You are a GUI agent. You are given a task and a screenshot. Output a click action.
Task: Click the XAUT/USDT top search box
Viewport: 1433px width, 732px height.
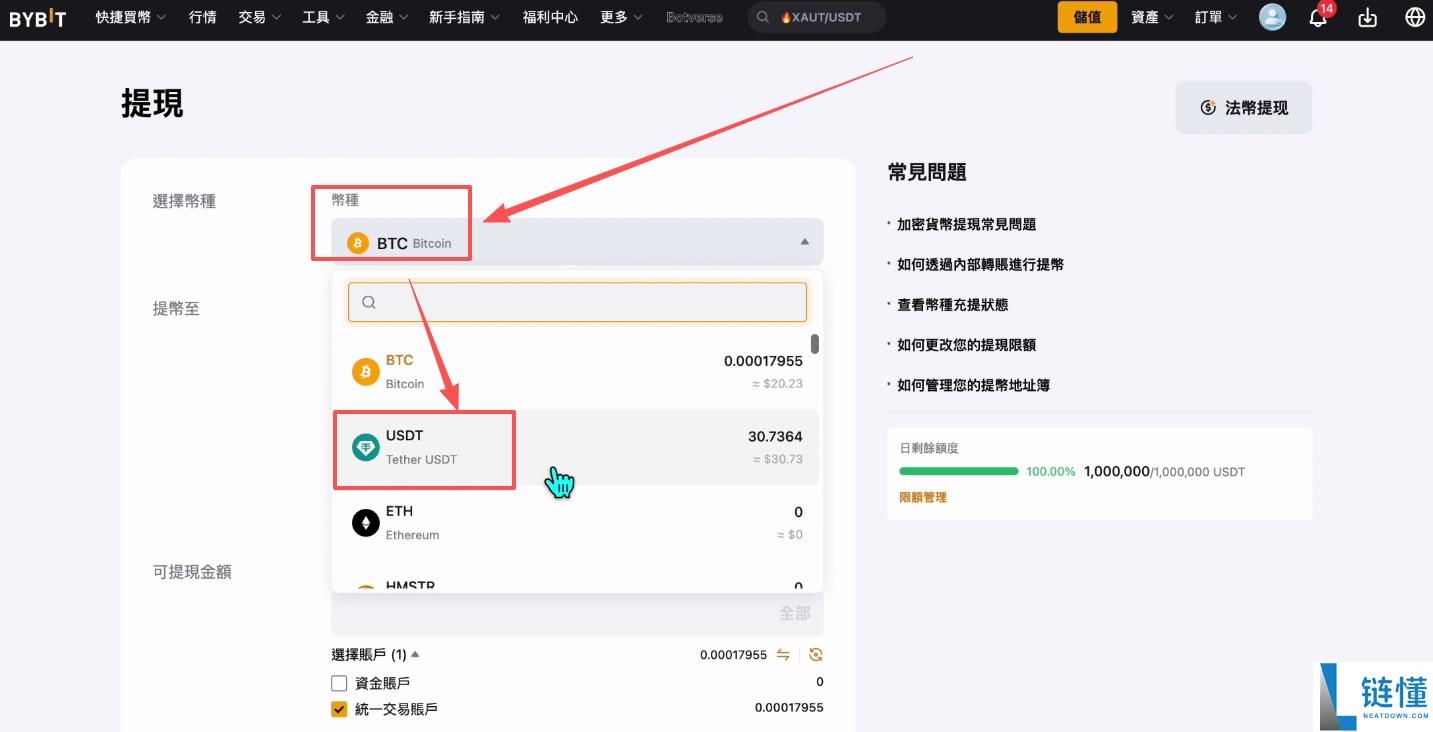click(x=816, y=17)
